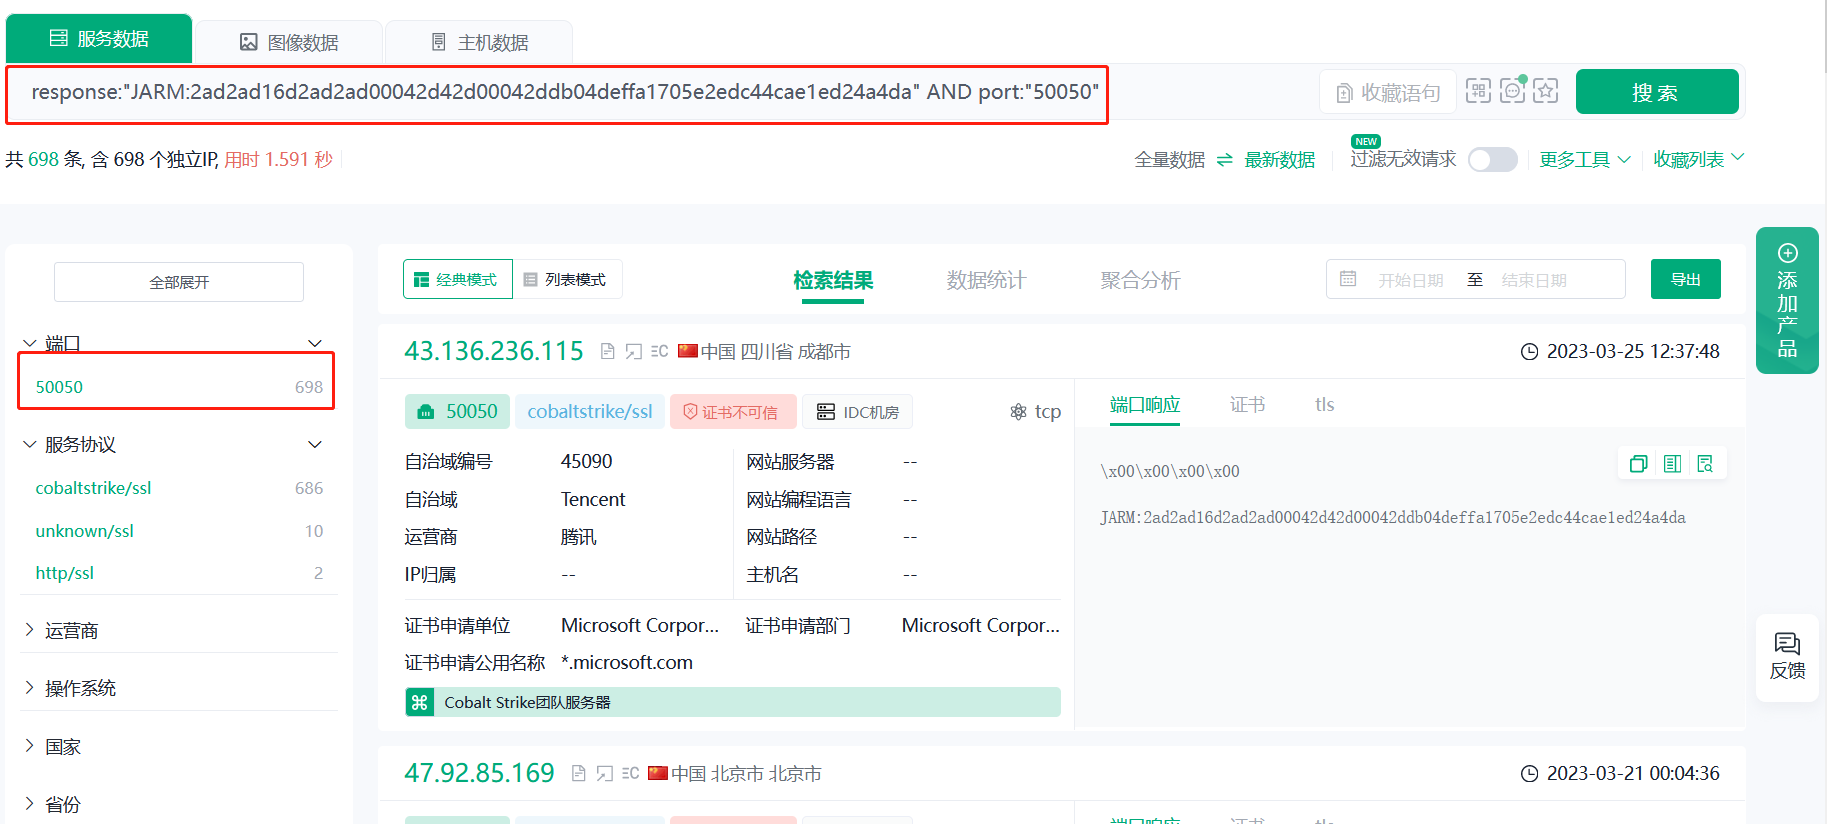Filter results by cobaltstrike/ssl protocol

[94, 489]
